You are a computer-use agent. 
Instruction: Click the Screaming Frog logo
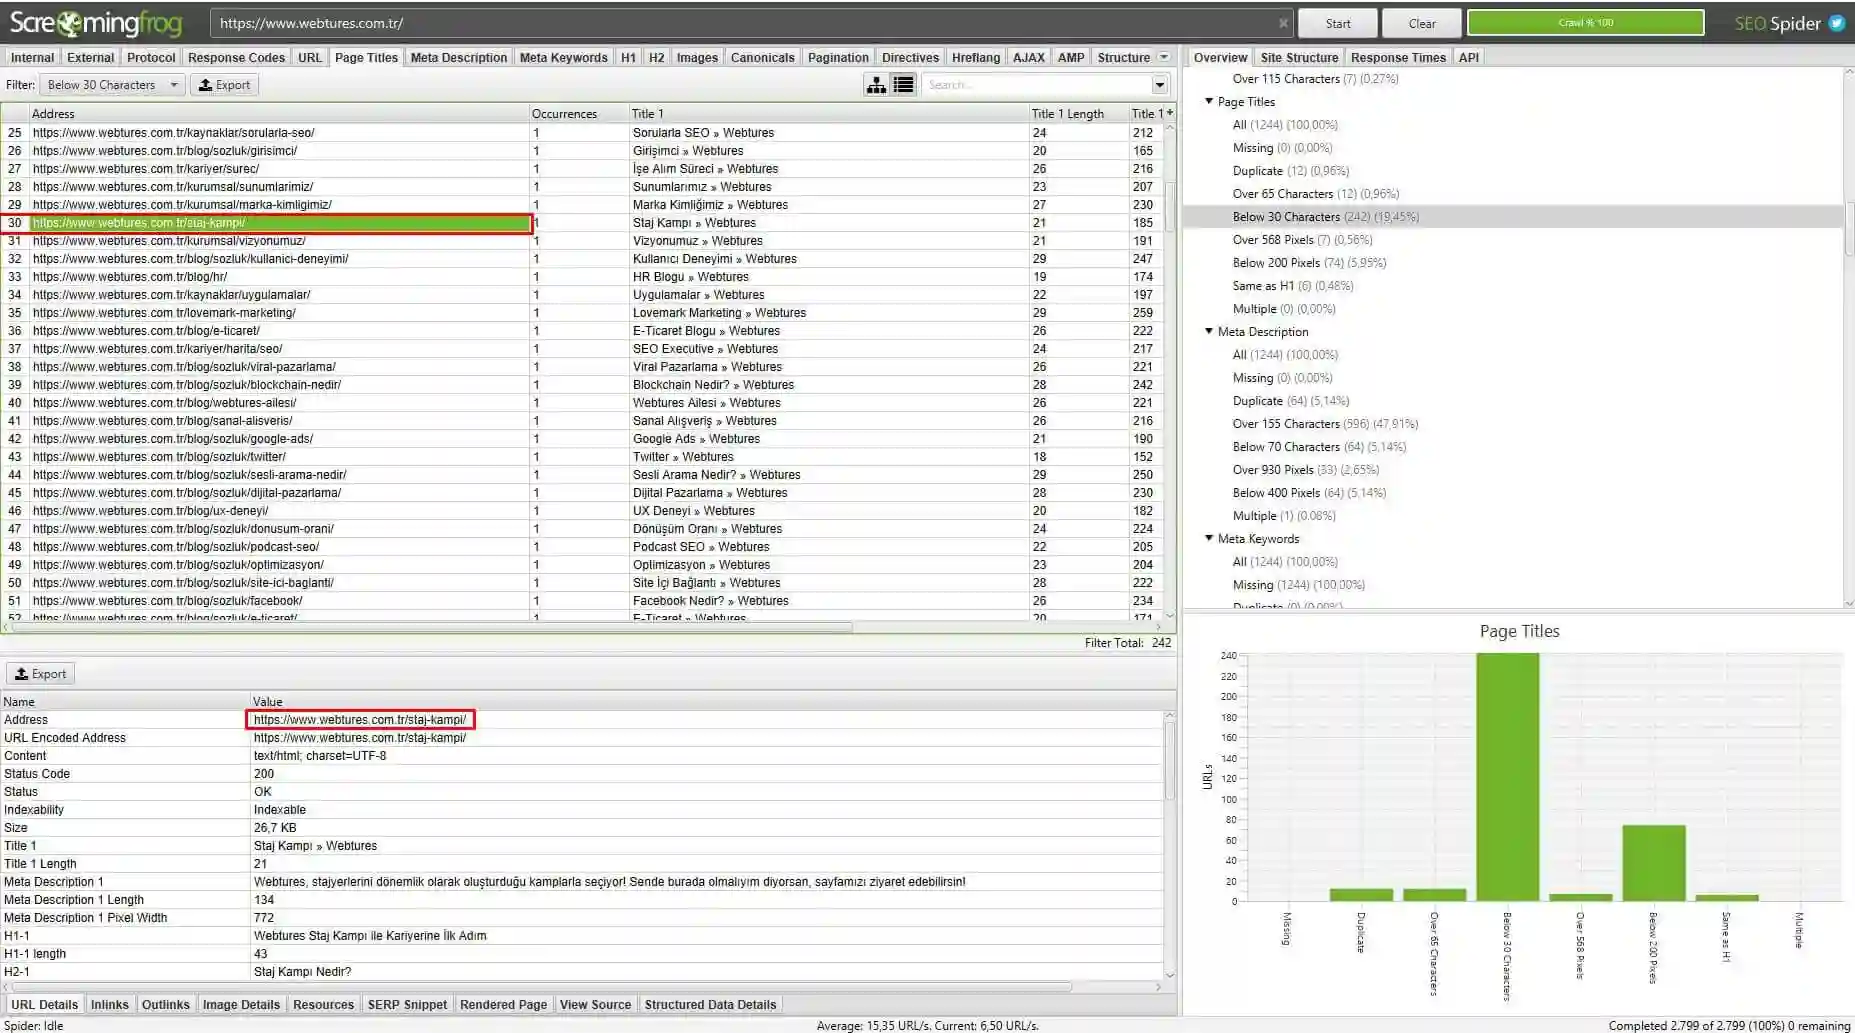[x=95, y=22]
